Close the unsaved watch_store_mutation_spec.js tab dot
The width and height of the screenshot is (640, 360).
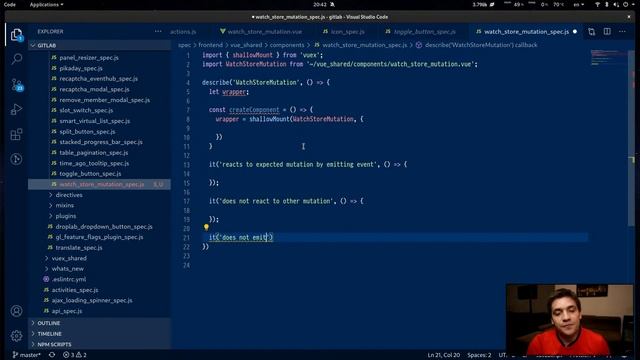pyautogui.click(x=575, y=31)
